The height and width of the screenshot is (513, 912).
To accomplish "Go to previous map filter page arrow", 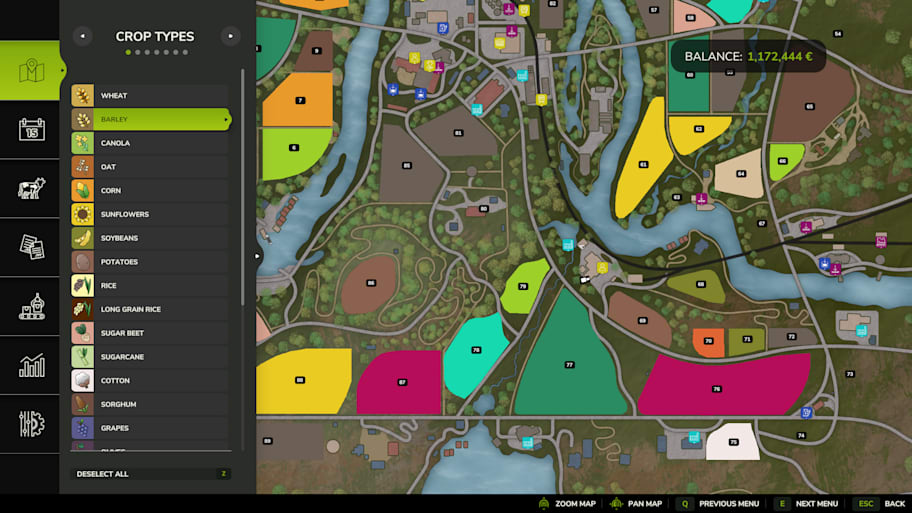I will (x=83, y=36).
